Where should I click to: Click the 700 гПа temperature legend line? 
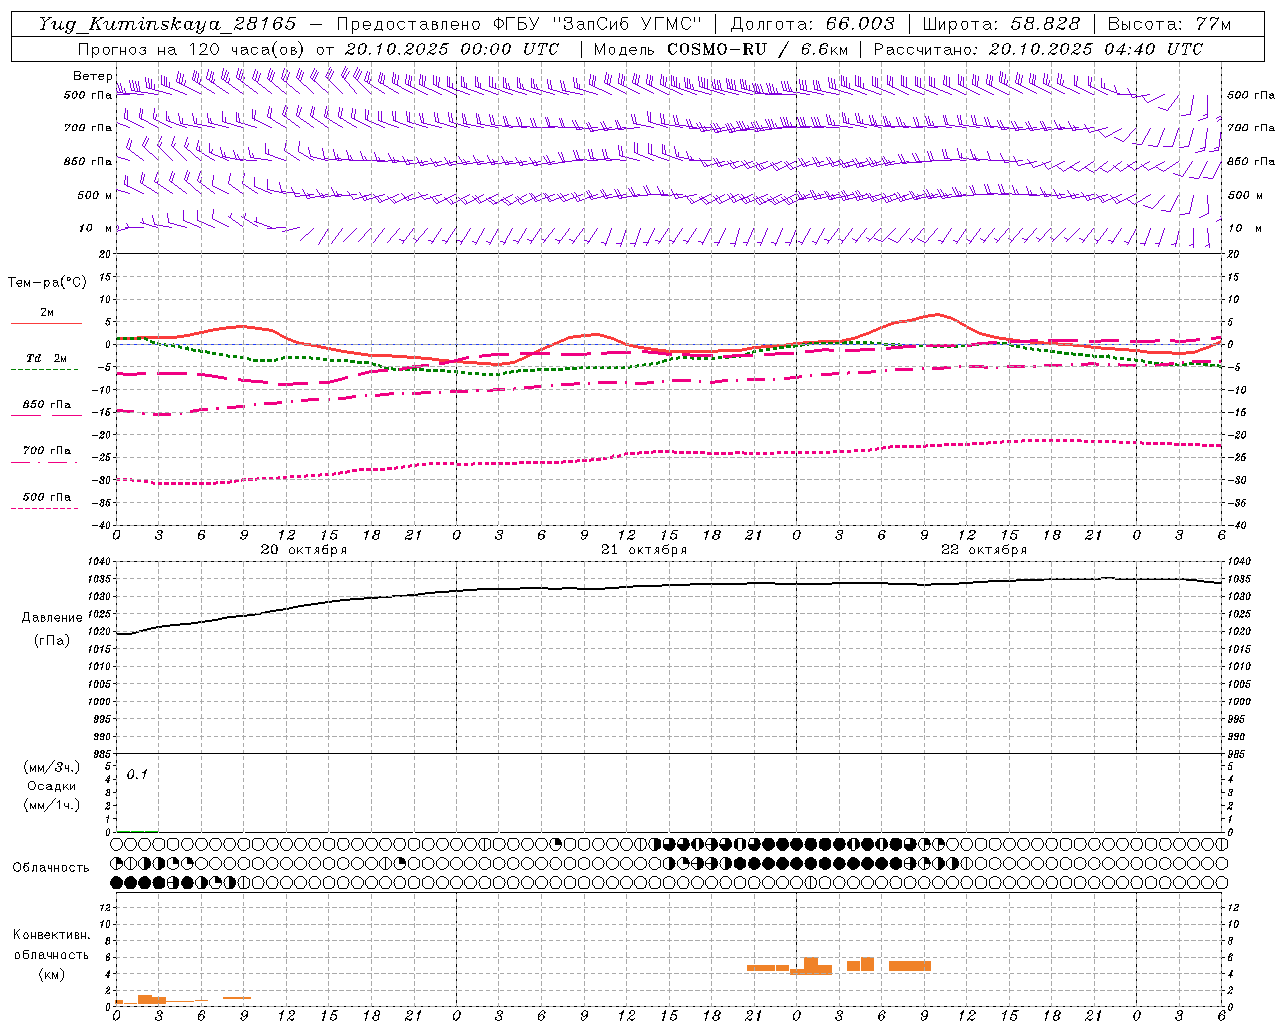click(x=46, y=462)
